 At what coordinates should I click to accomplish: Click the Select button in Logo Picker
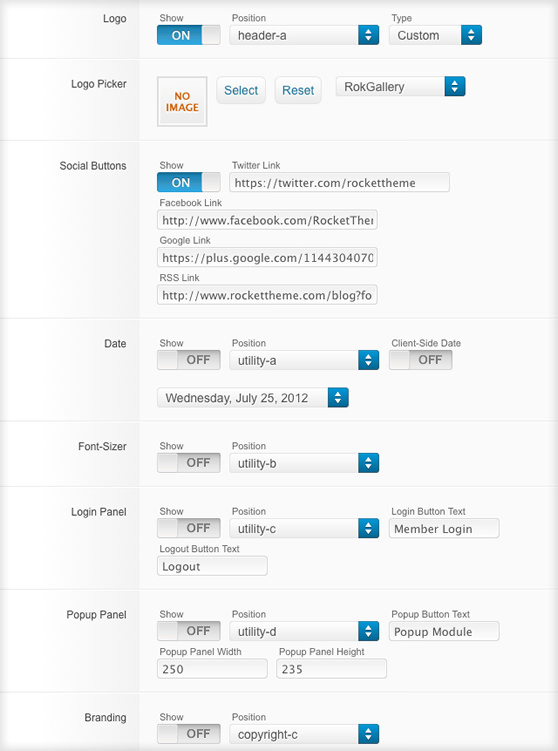241,90
